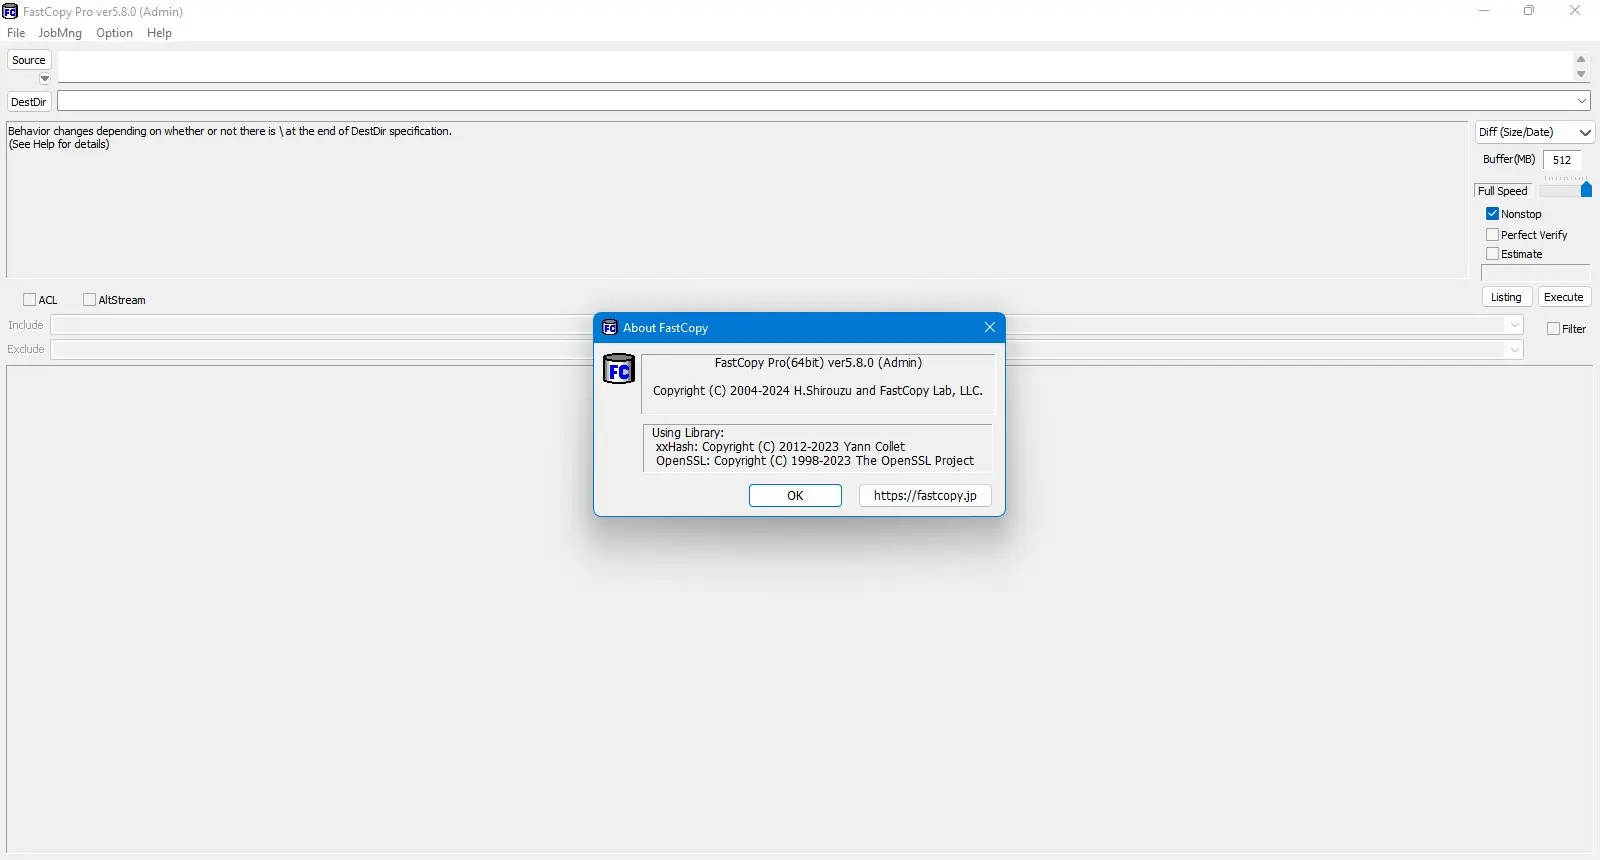Click into the Buffer(MB) field showing 512
The width and height of the screenshot is (1600, 860).
(1563, 160)
